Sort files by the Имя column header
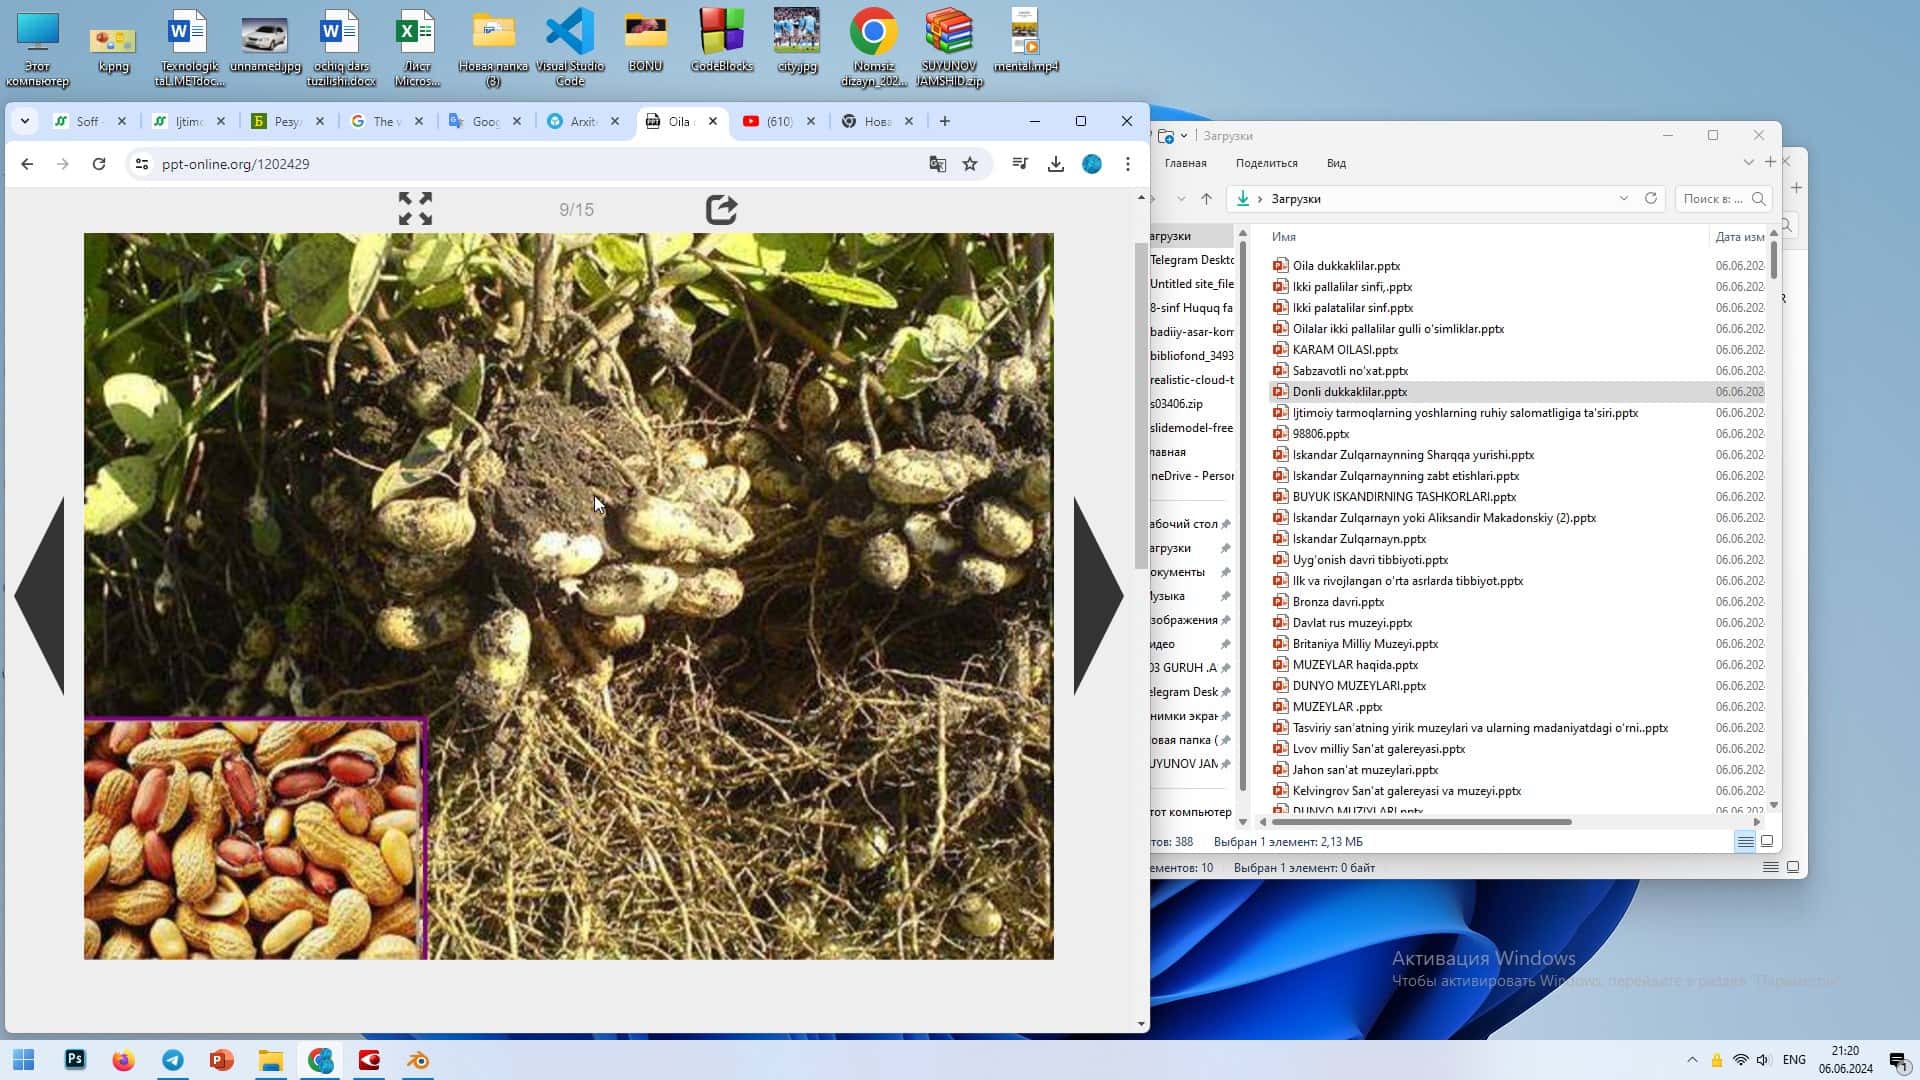1920x1080 pixels. (x=1284, y=237)
